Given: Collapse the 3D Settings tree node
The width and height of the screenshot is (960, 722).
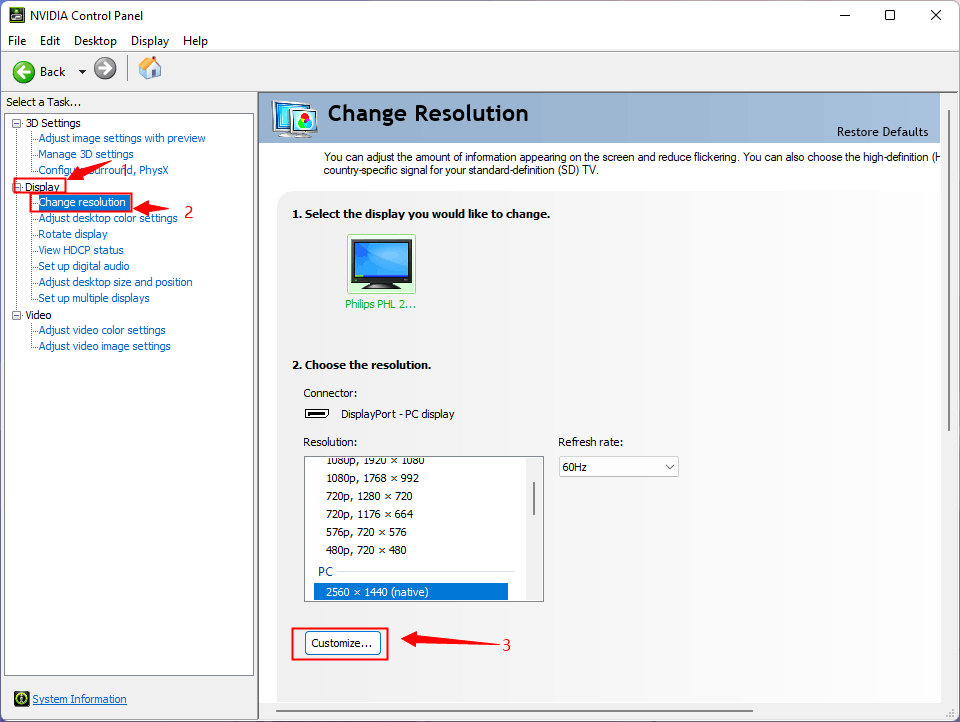Looking at the screenshot, I should pyautogui.click(x=17, y=123).
